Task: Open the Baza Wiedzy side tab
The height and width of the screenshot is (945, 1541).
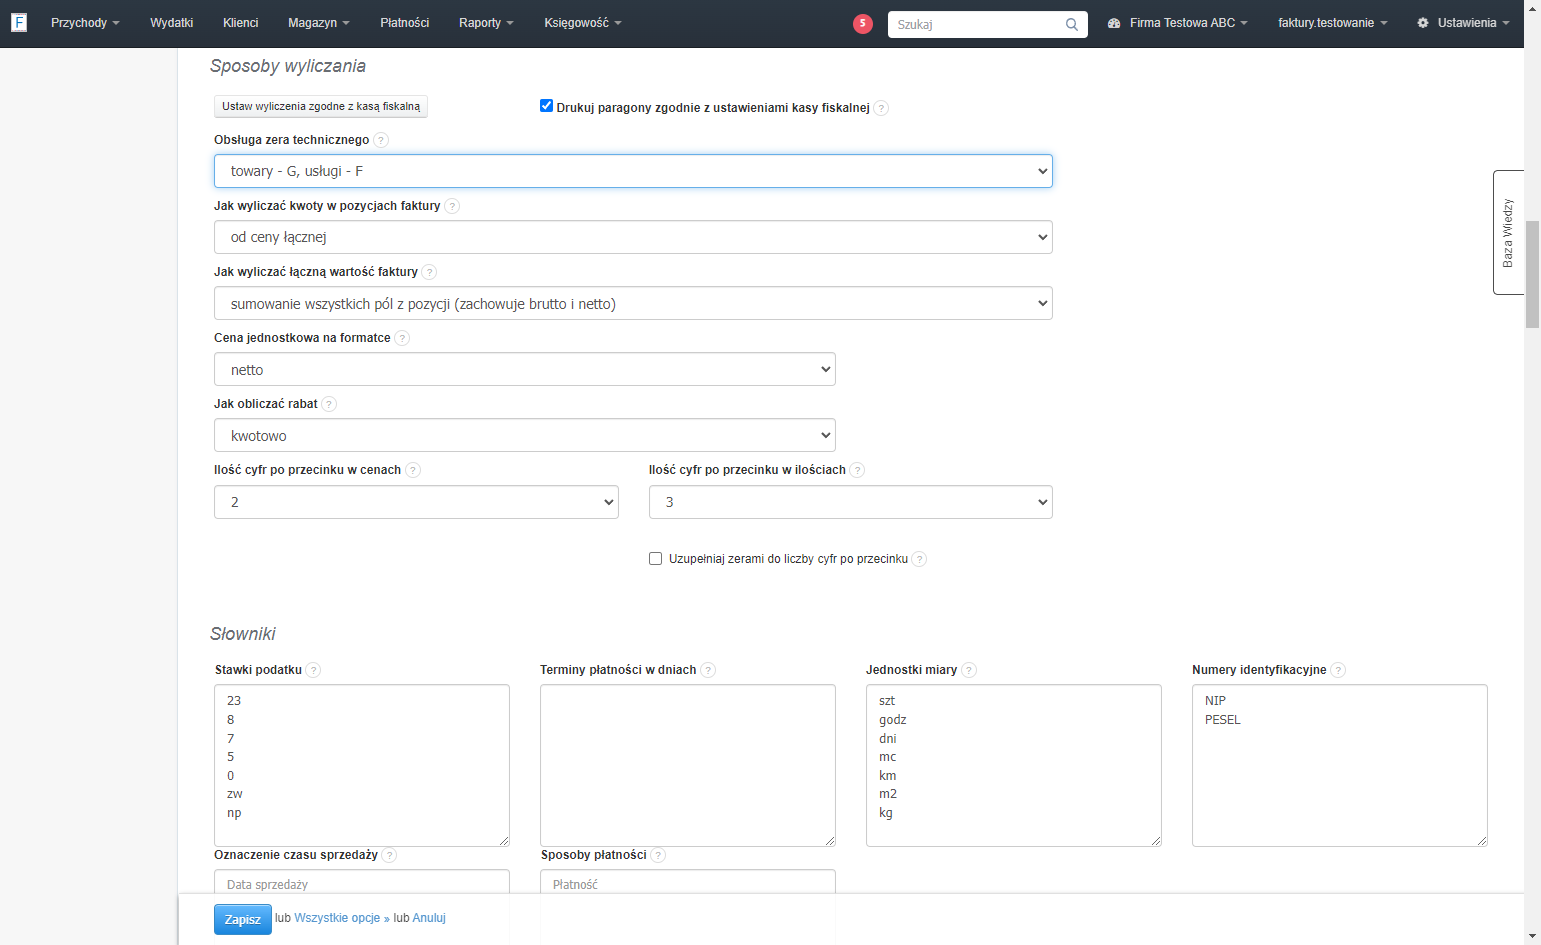Action: point(1508,232)
